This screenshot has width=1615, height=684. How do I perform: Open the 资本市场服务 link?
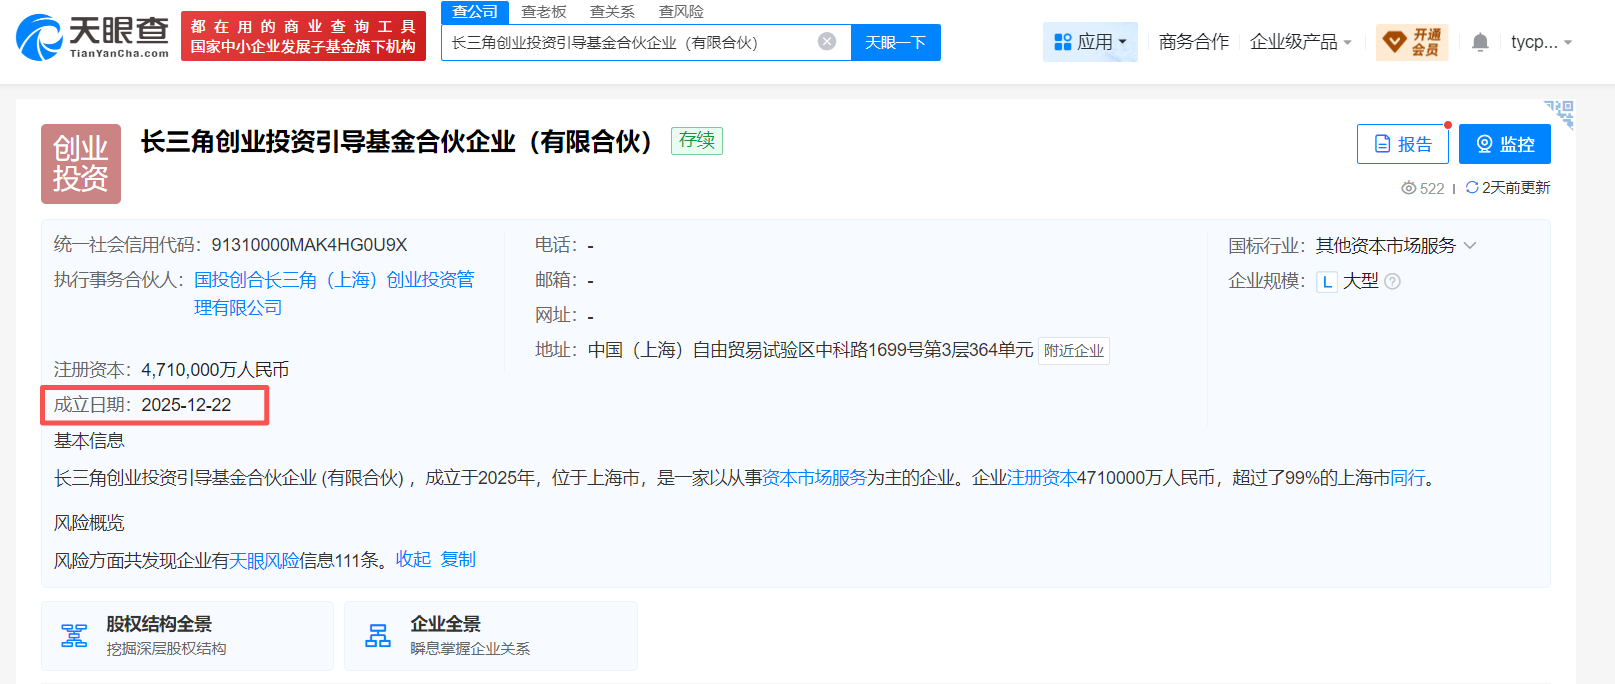[x=814, y=478]
